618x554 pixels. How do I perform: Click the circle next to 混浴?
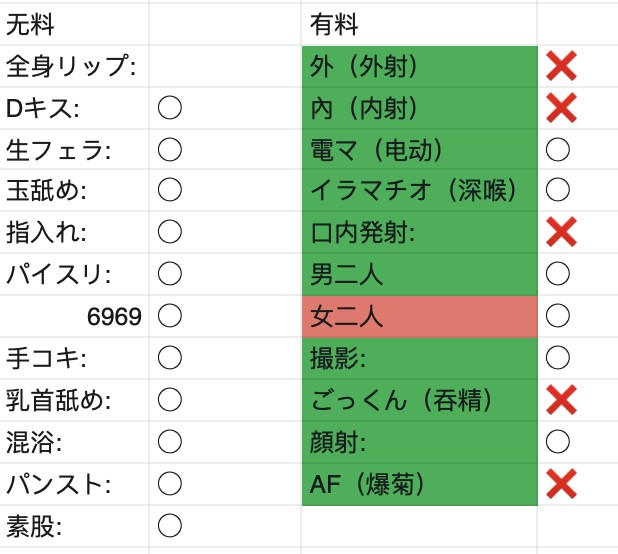tap(170, 441)
